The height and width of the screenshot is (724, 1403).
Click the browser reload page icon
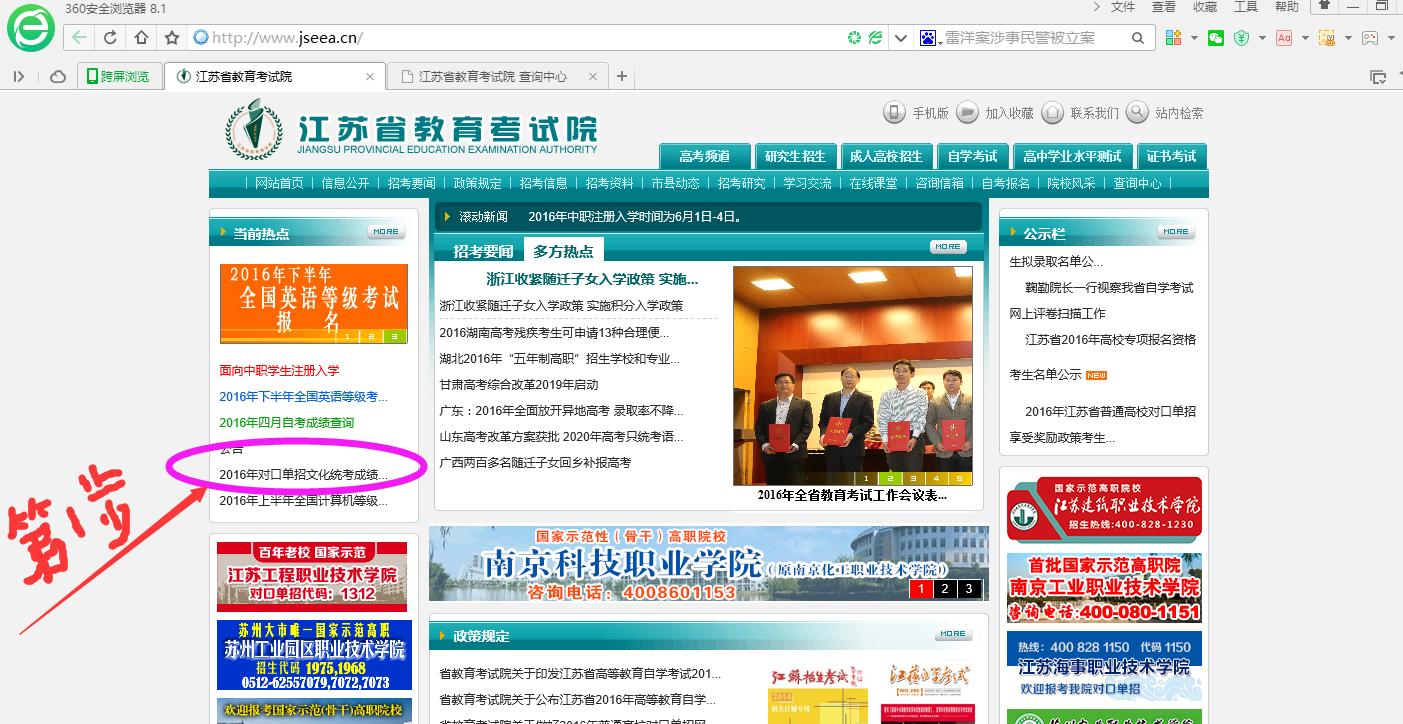110,38
